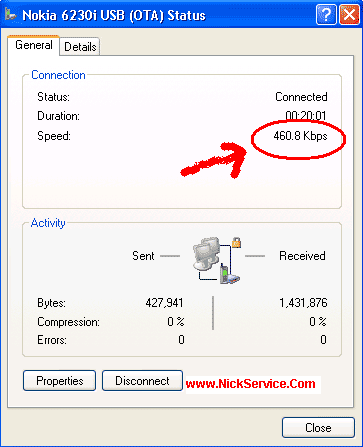363x447 pixels.
Task: Click the Connection group heading
Action: [58, 75]
